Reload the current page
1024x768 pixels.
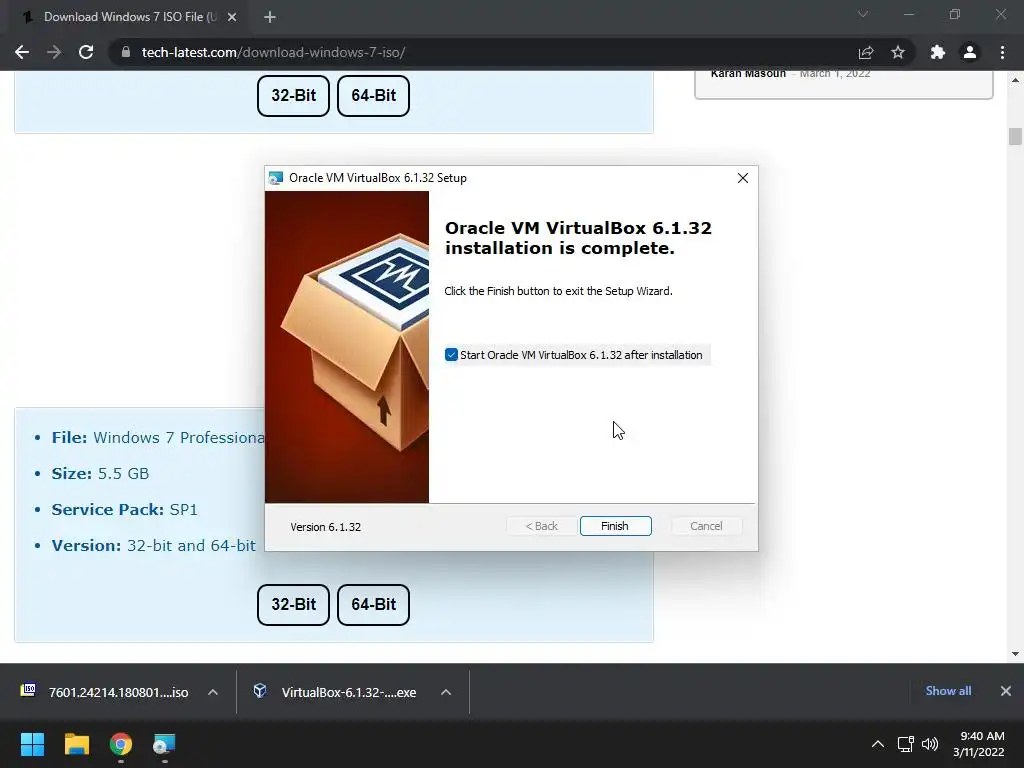[x=86, y=52]
